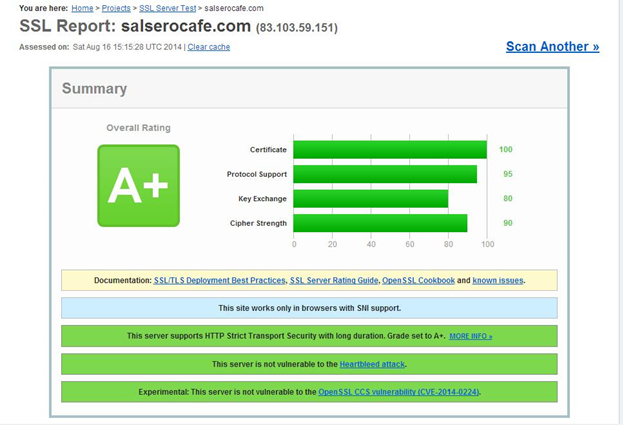This screenshot has width=623, height=428.
Task: Click the salserocafe.com breadcrumb text
Action: pyautogui.click(x=234, y=8)
